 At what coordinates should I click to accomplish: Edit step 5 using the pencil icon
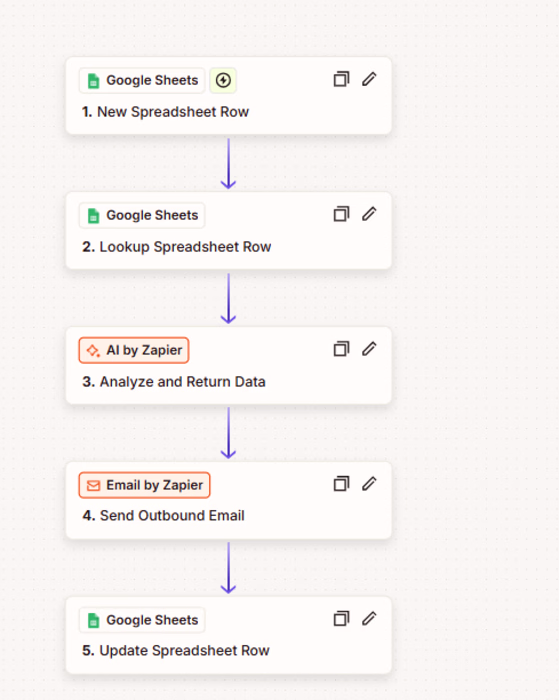coord(369,619)
